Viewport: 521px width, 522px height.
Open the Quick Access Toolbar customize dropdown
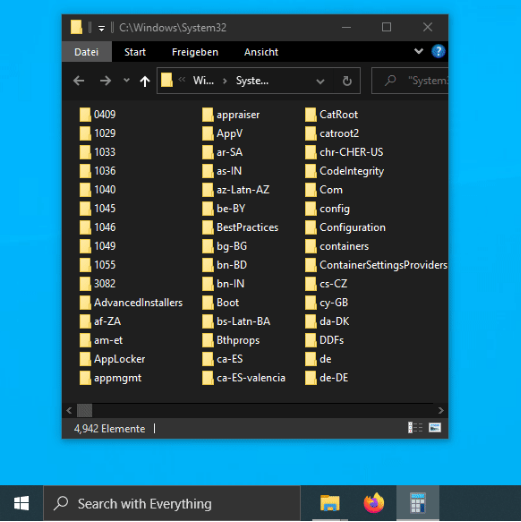click(x=102, y=28)
